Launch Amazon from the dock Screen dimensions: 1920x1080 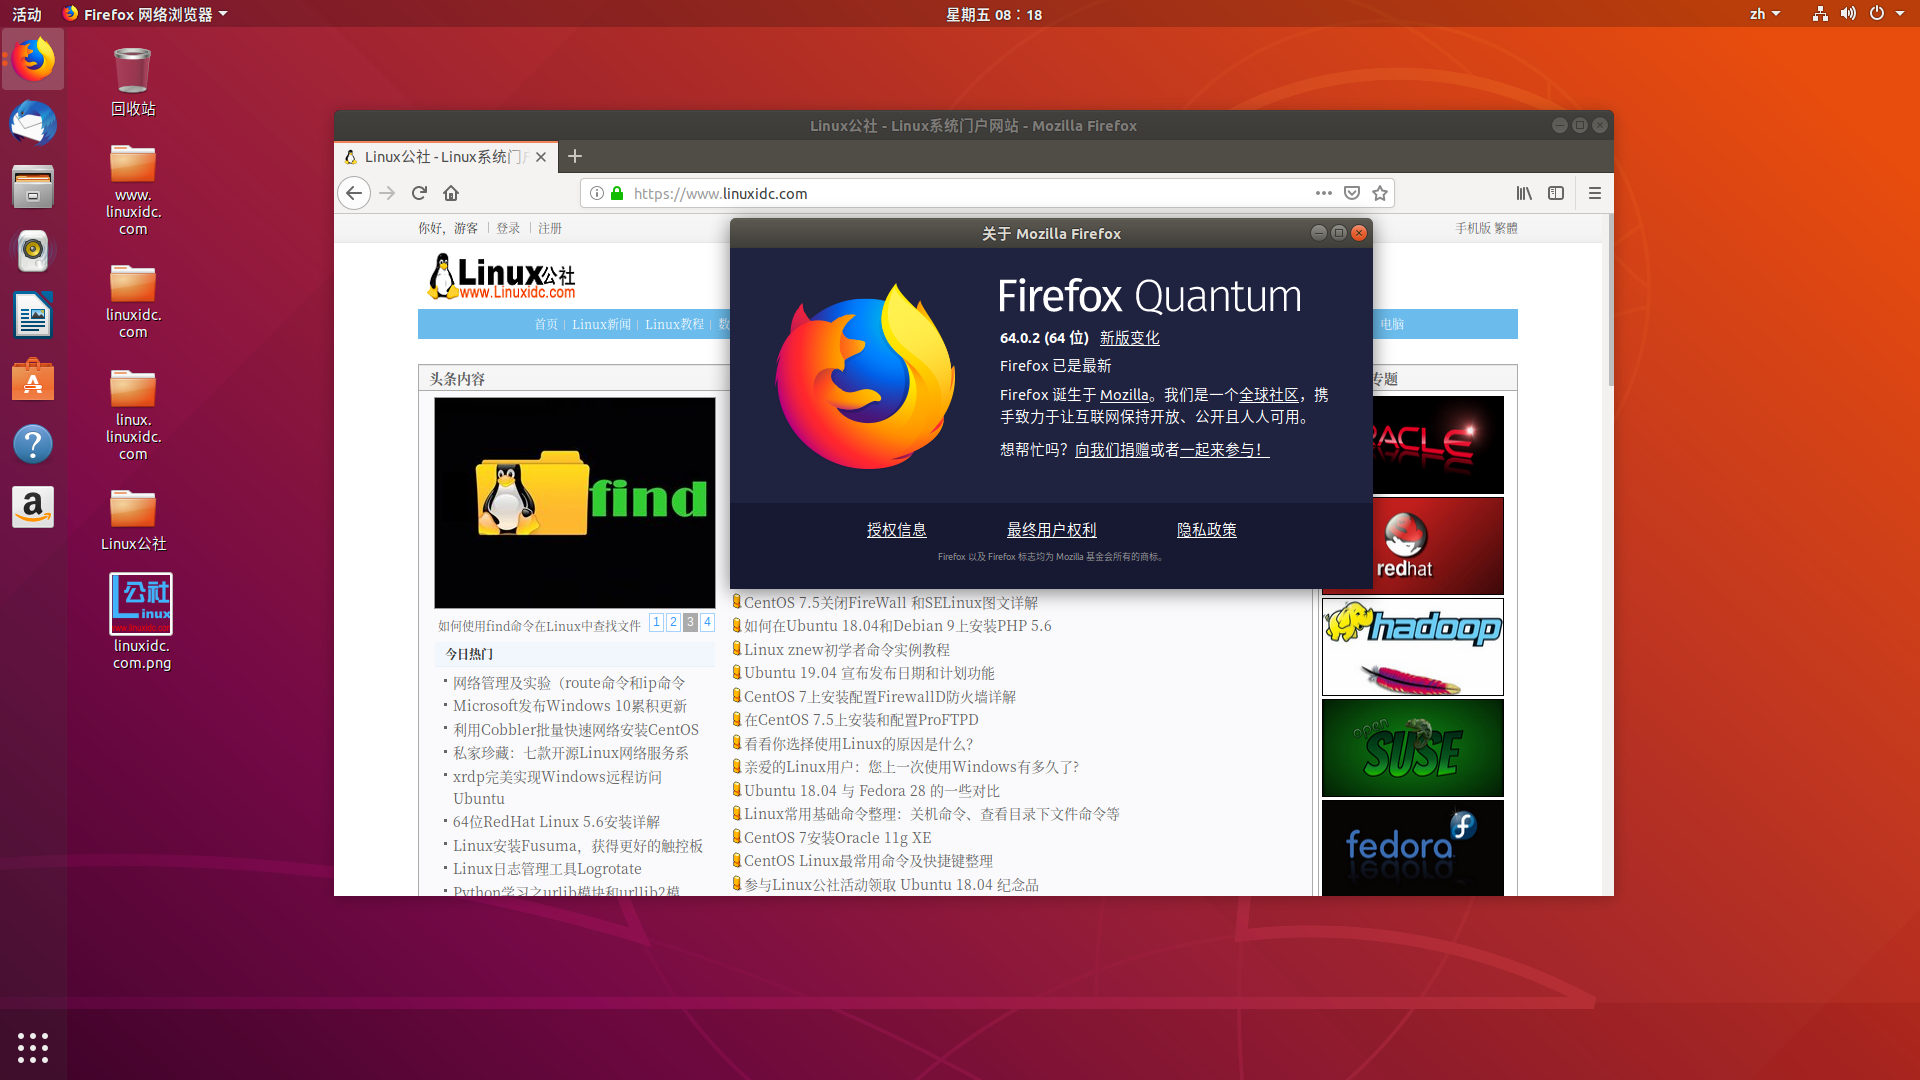[x=33, y=507]
